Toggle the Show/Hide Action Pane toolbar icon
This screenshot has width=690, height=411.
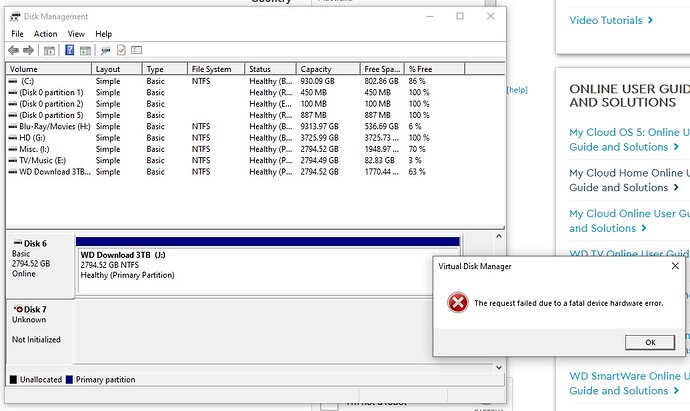(x=85, y=51)
